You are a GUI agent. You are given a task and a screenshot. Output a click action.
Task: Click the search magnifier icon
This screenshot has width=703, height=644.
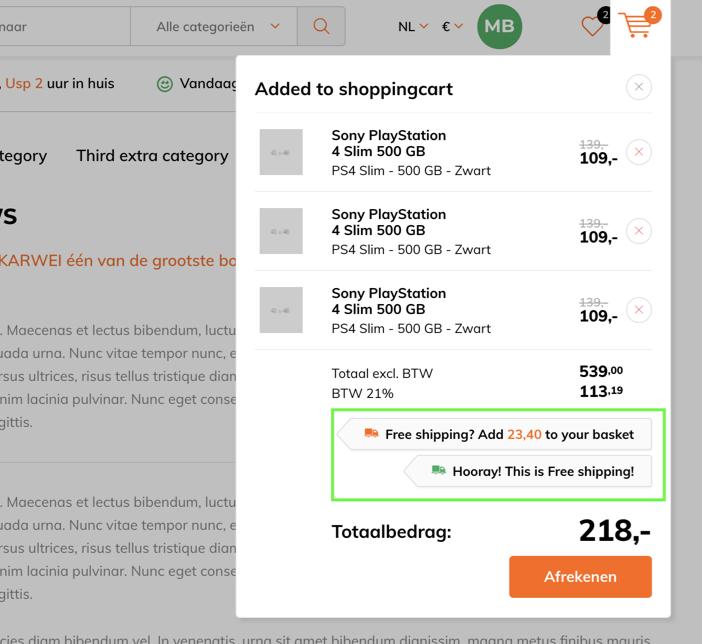pyautogui.click(x=321, y=26)
